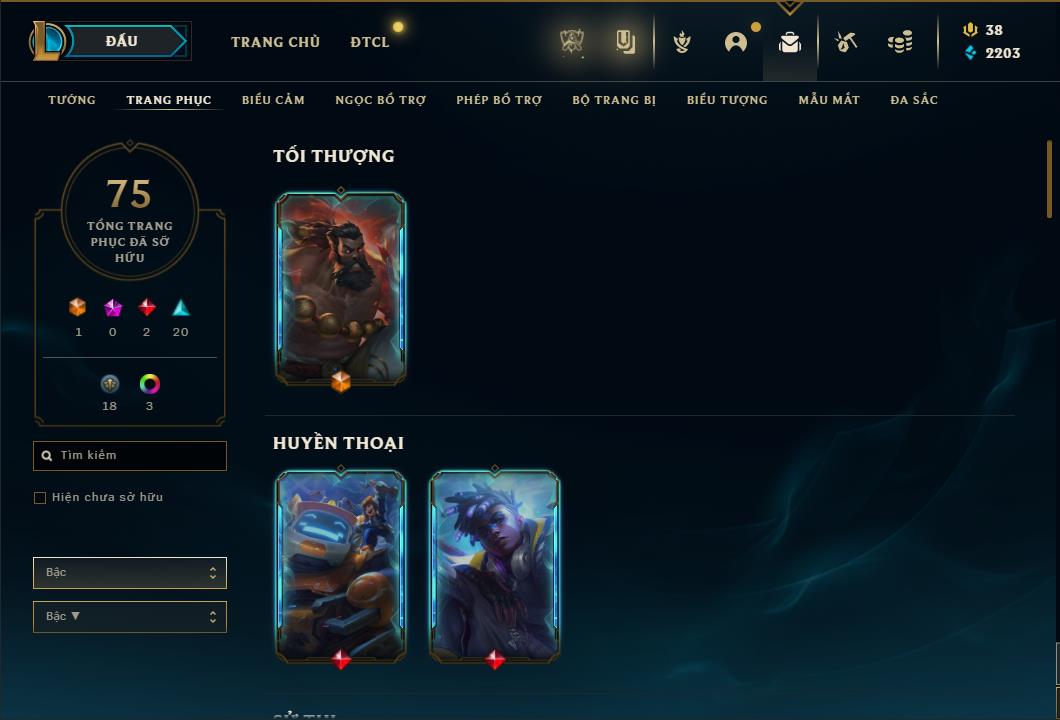Click in the Tìm kiếm search field
This screenshot has height=720, width=1060.
click(x=130, y=456)
